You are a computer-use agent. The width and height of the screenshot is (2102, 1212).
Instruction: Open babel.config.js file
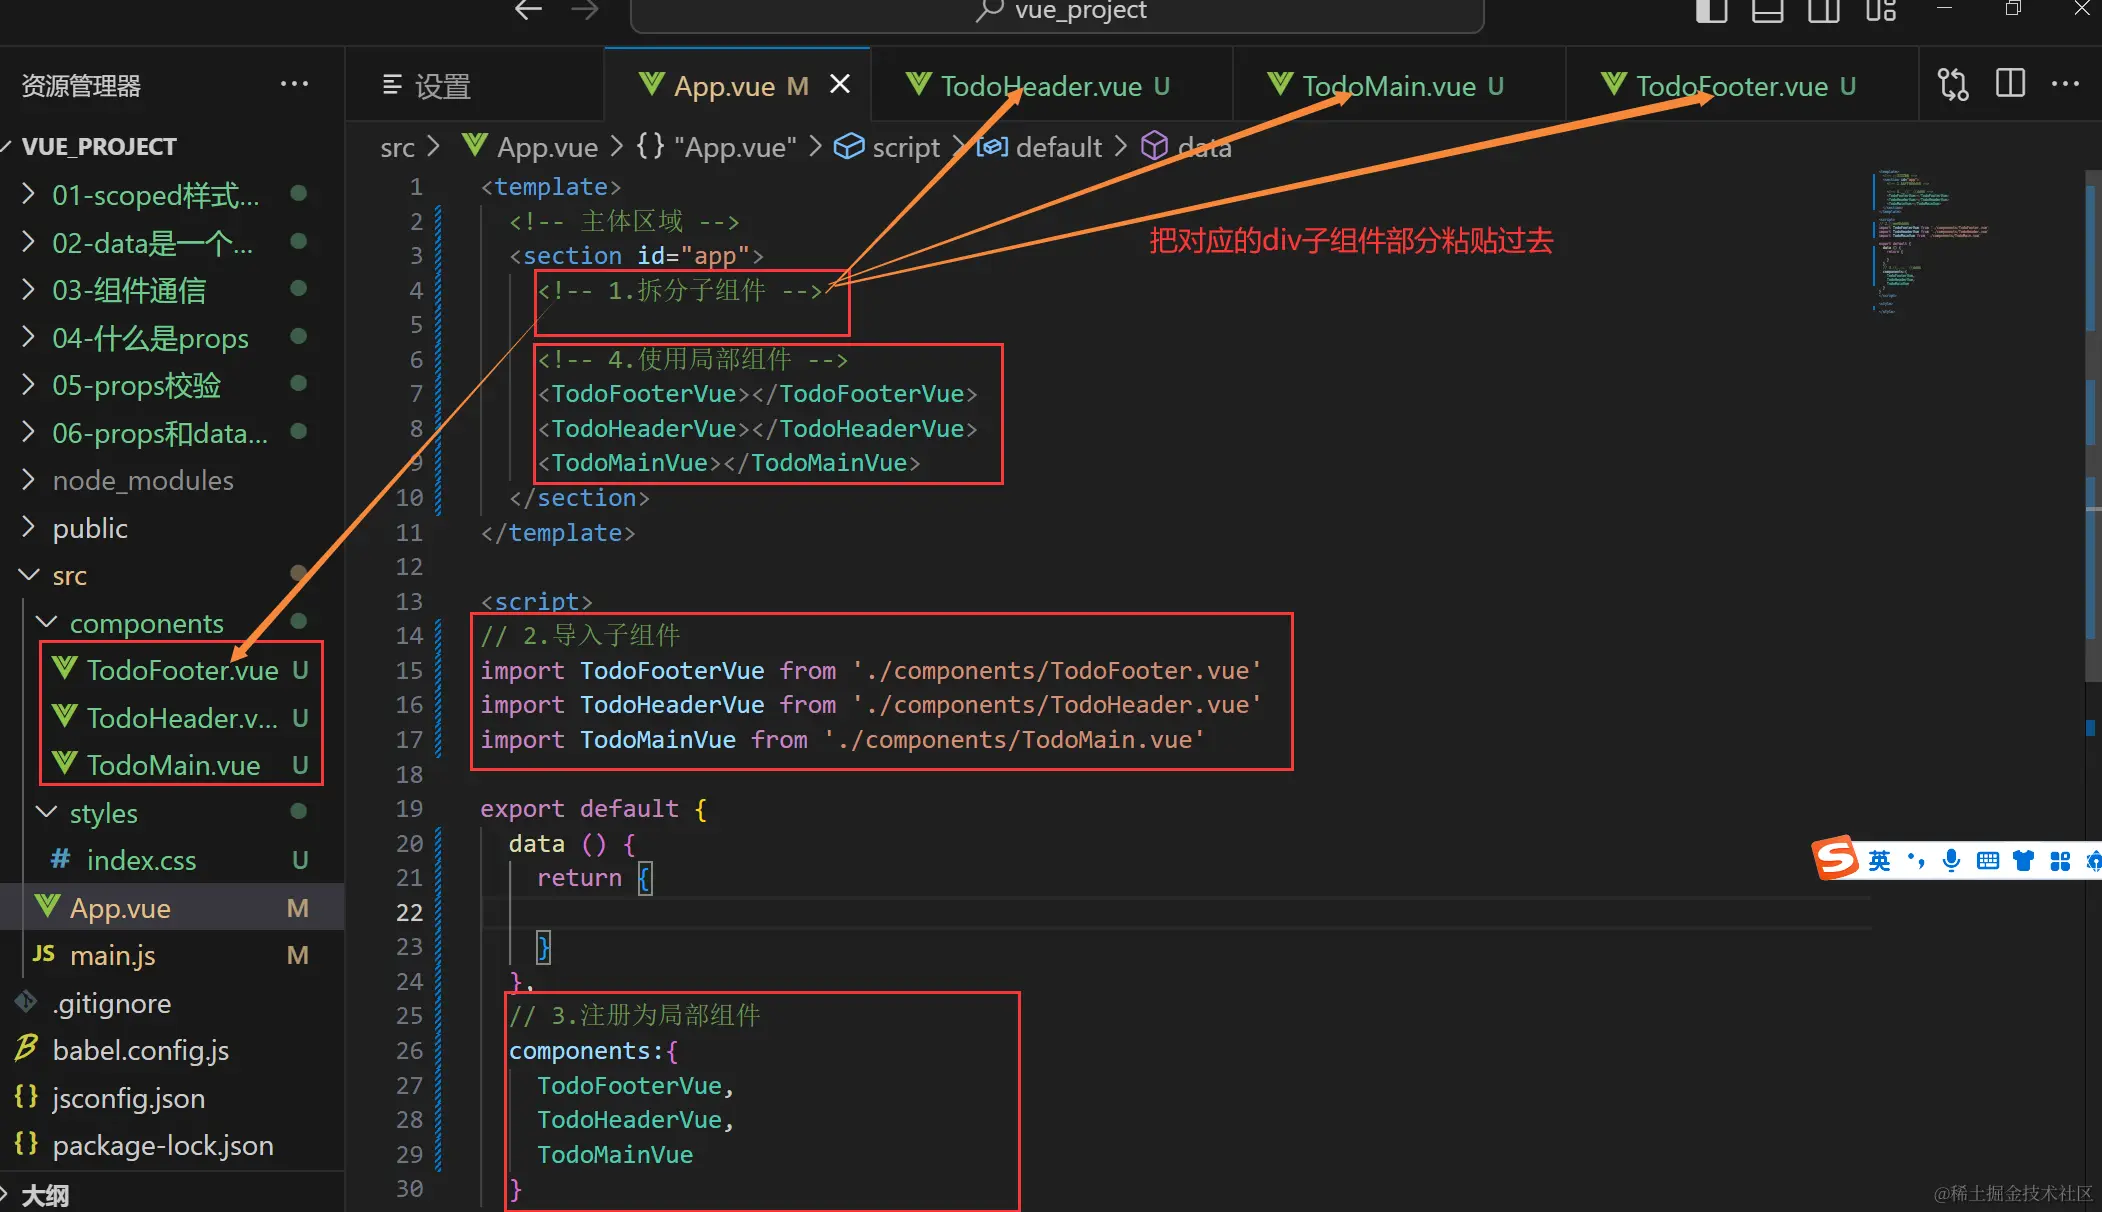tap(172, 1050)
